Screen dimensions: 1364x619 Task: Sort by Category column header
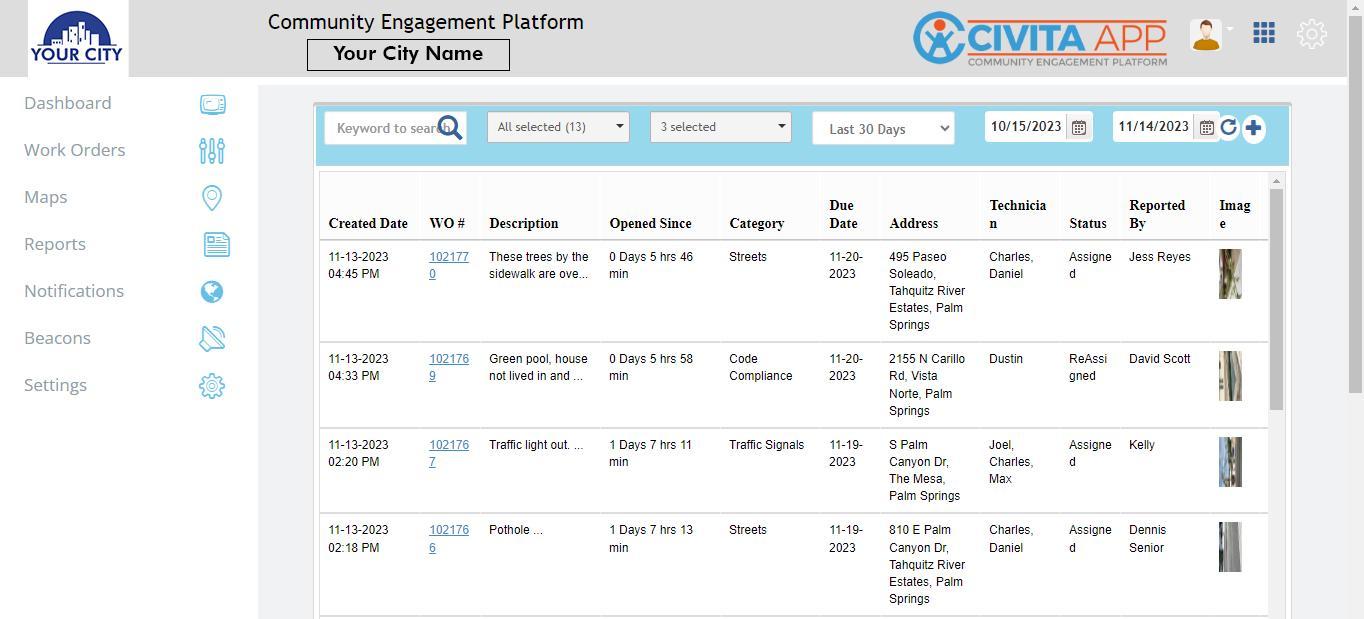click(756, 223)
